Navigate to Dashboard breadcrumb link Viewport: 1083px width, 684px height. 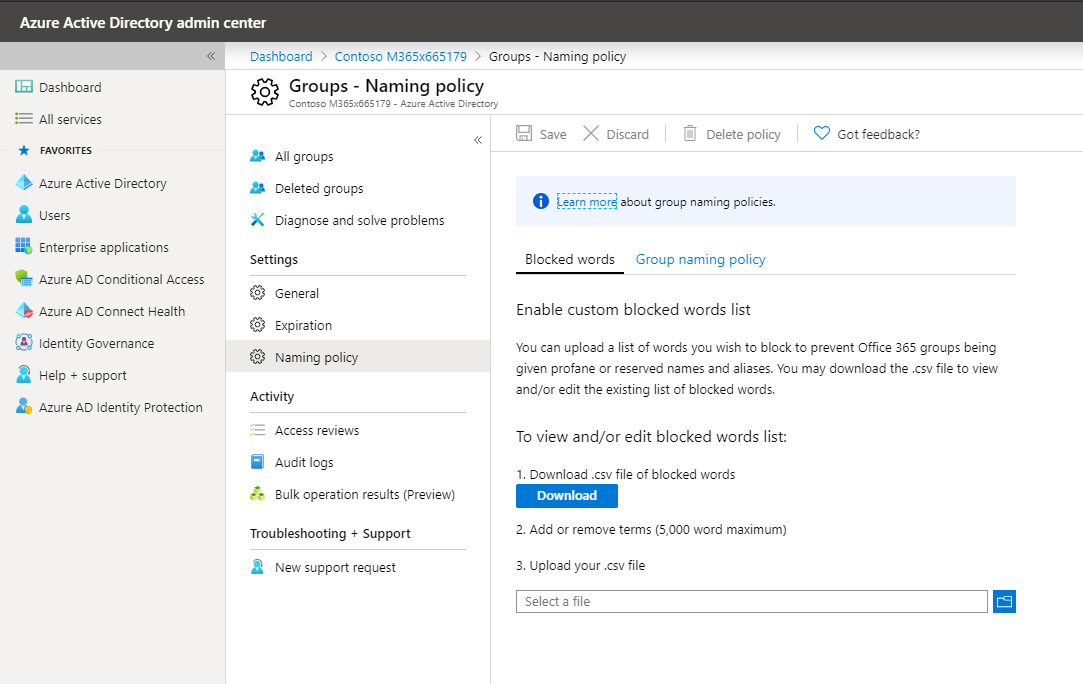coord(281,57)
